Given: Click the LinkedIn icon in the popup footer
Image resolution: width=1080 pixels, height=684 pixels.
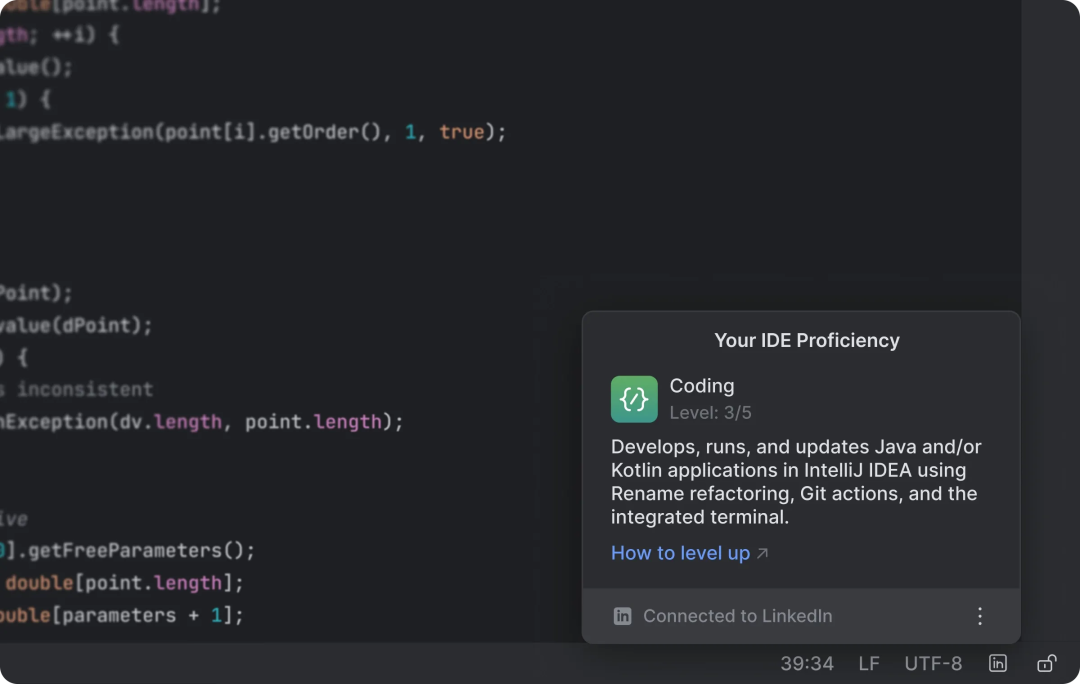Looking at the screenshot, I should tap(622, 616).
